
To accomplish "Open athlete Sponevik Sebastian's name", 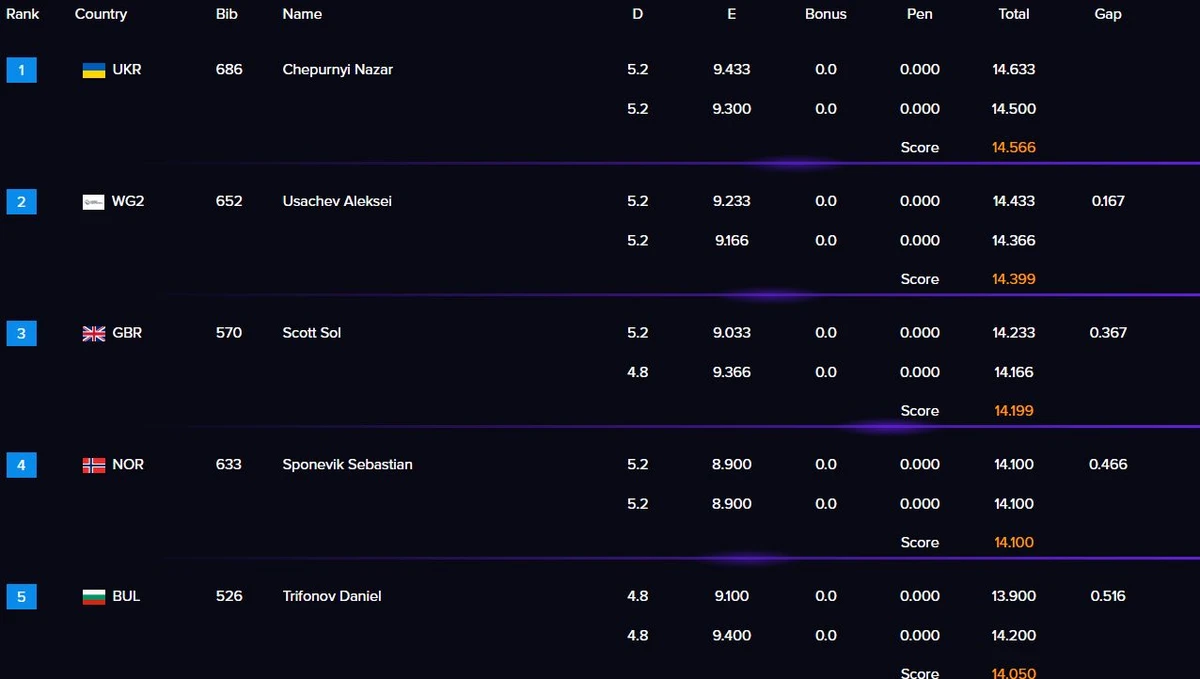I will (347, 465).
